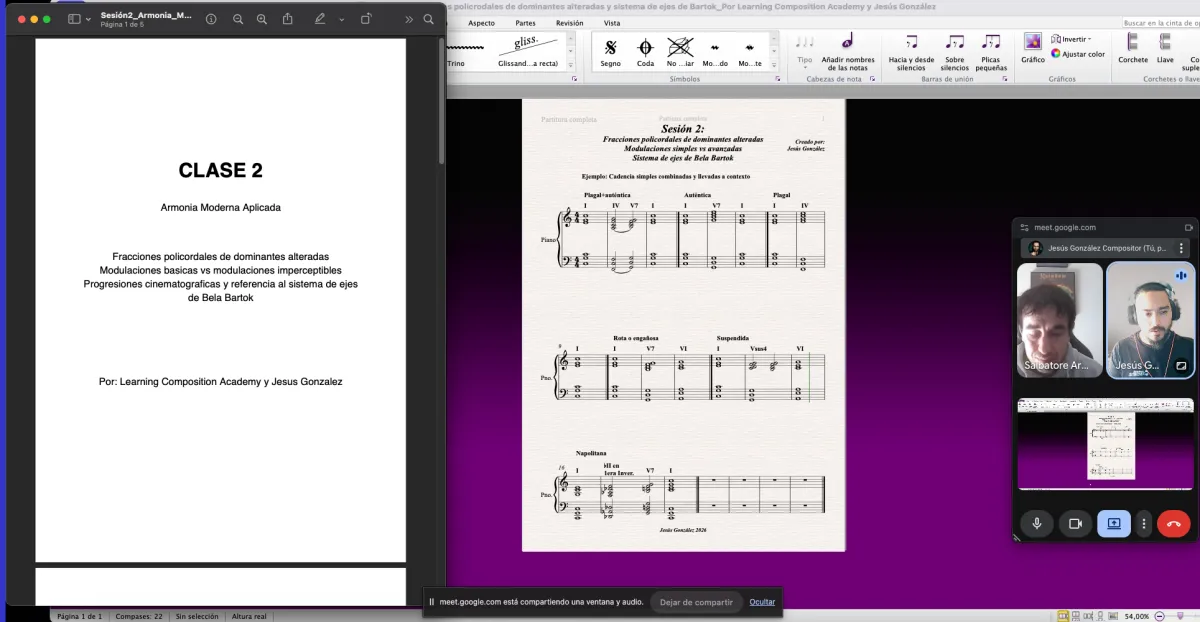Screen dimensions: 1200x622
Task: Open the Tipo notehead dropdown
Action: (805, 50)
